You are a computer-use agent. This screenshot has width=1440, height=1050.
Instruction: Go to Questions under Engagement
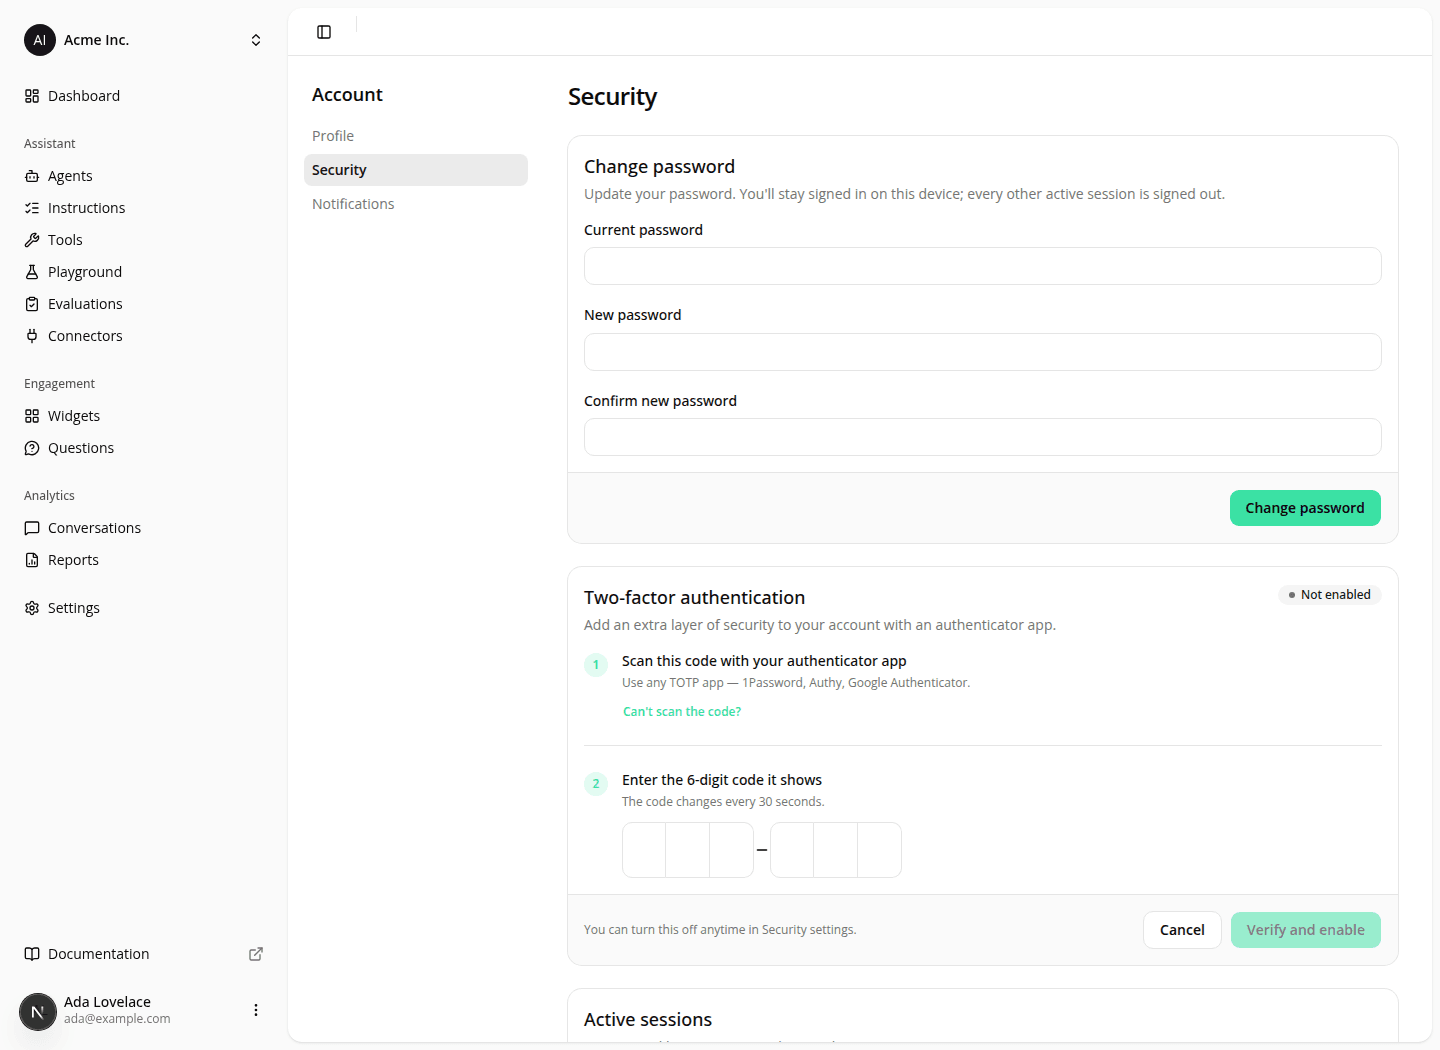click(x=144, y=448)
